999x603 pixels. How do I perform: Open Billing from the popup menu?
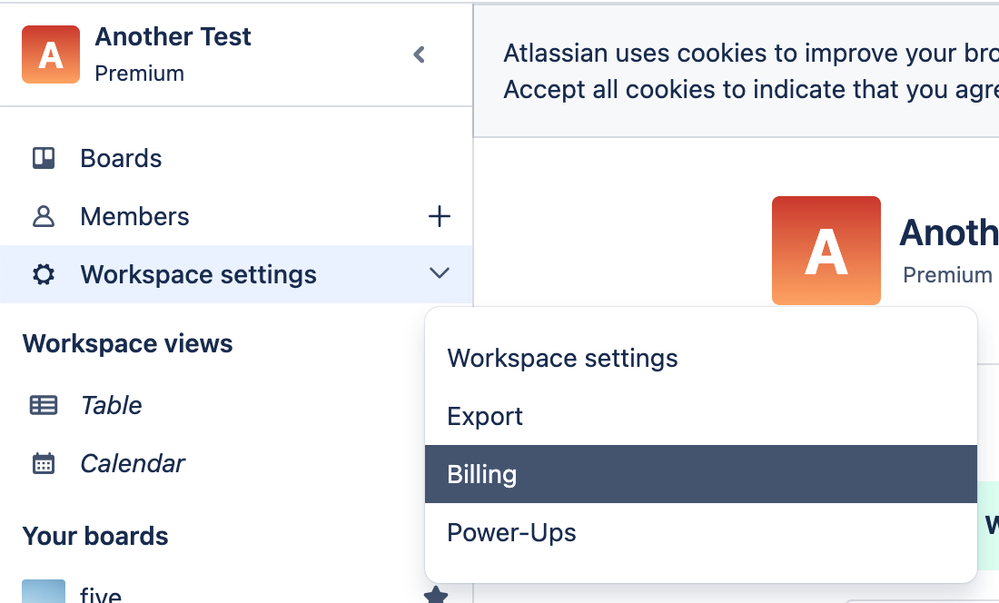click(x=482, y=474)
